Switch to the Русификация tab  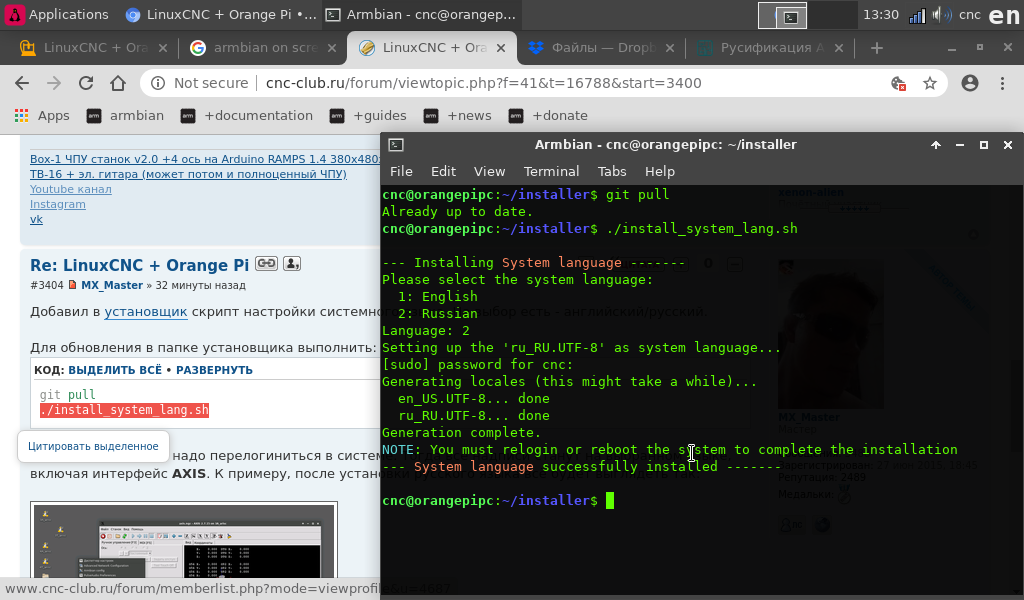pyautogui.click(x=761, y=48)
